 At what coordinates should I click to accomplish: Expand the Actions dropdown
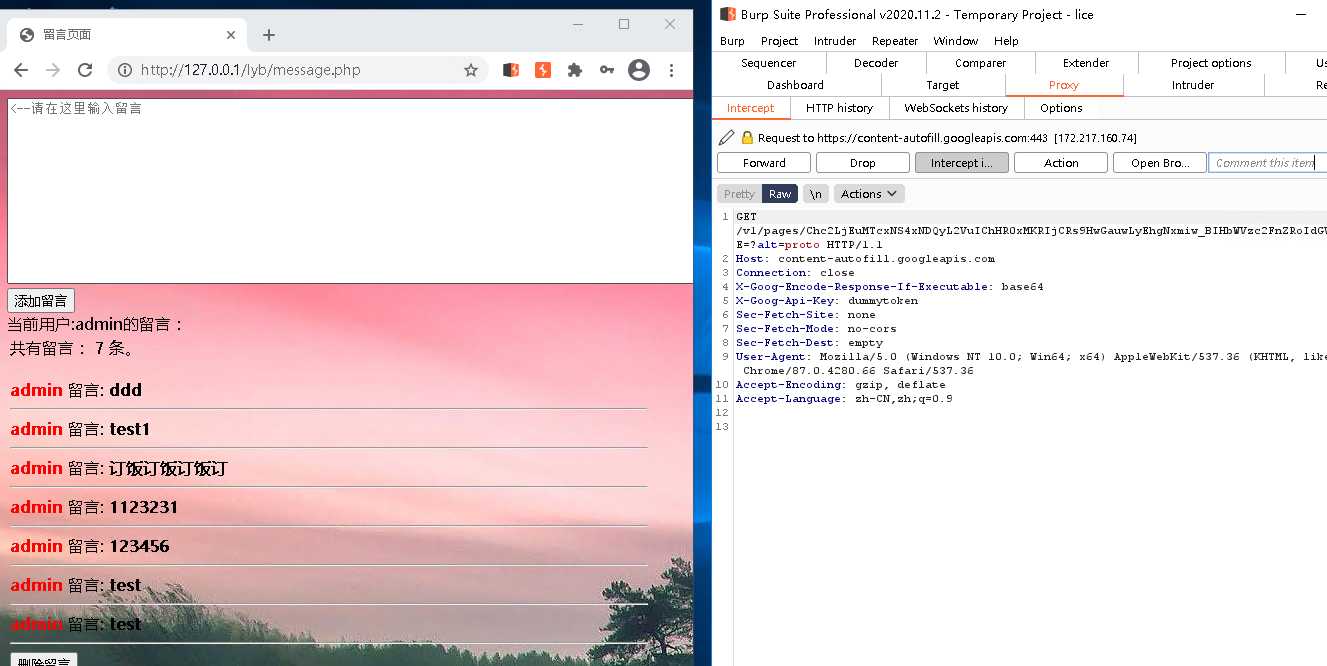(x=869, y=194)
